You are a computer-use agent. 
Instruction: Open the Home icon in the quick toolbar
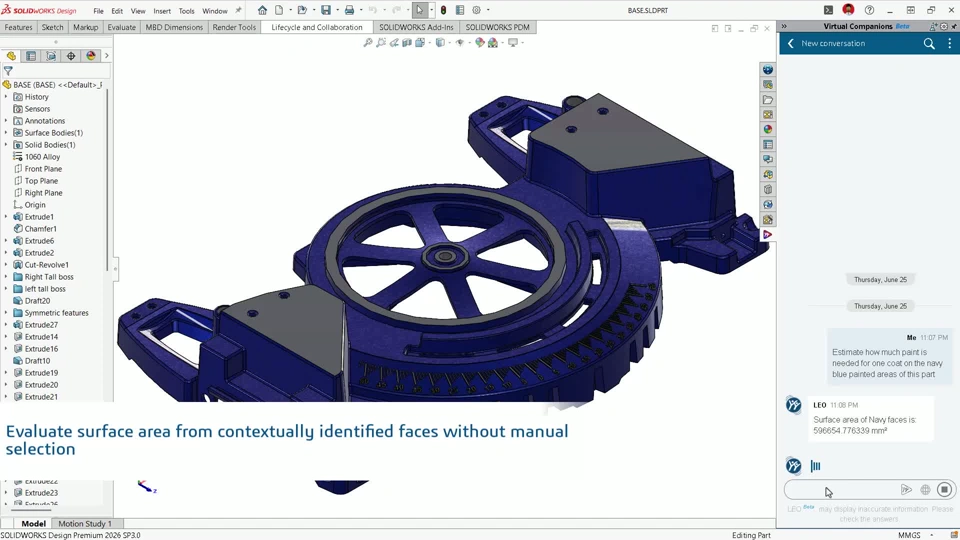pos(262,10)
